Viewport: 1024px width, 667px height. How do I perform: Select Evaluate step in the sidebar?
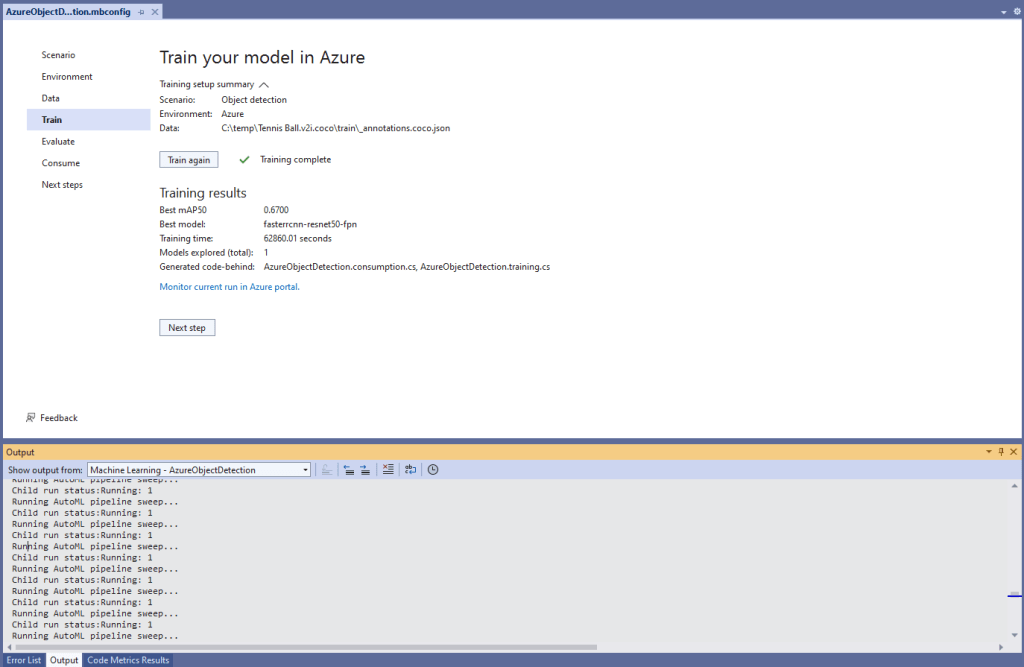coord(58,142)
